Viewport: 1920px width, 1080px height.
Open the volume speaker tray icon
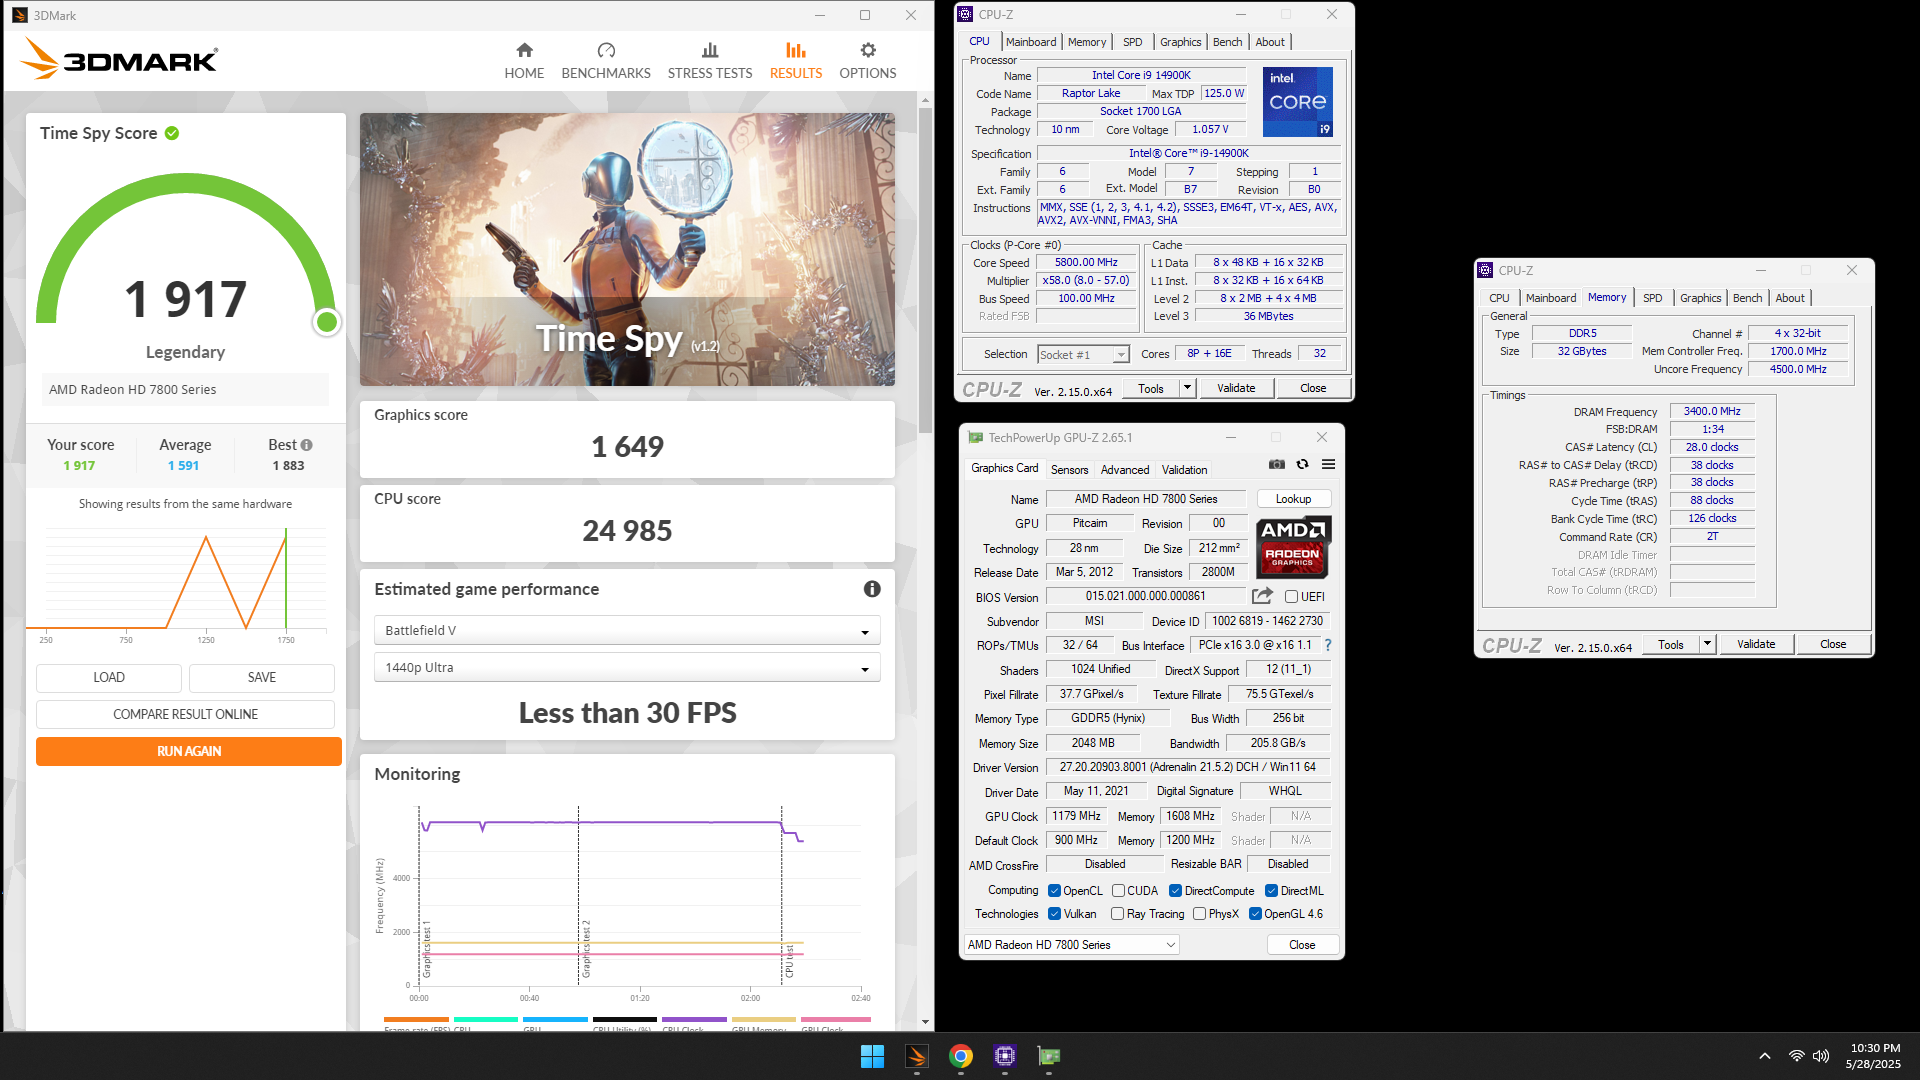pyautogui.click(x=1821, y=1056)
